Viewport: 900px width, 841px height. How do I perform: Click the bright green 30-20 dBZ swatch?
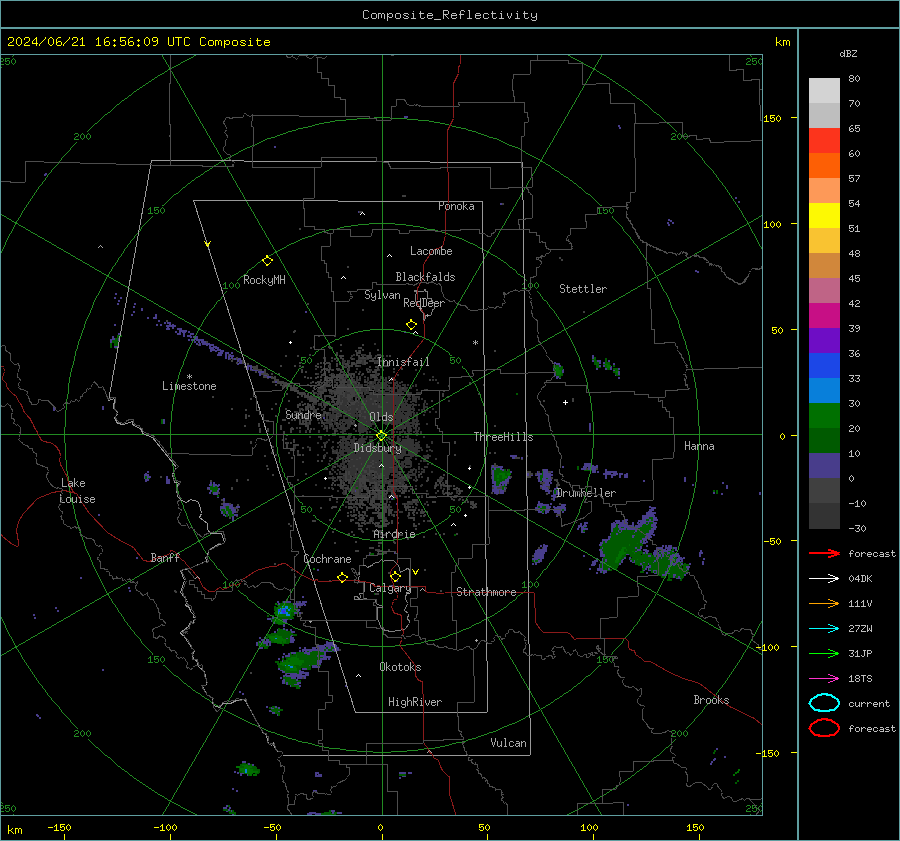824,416
